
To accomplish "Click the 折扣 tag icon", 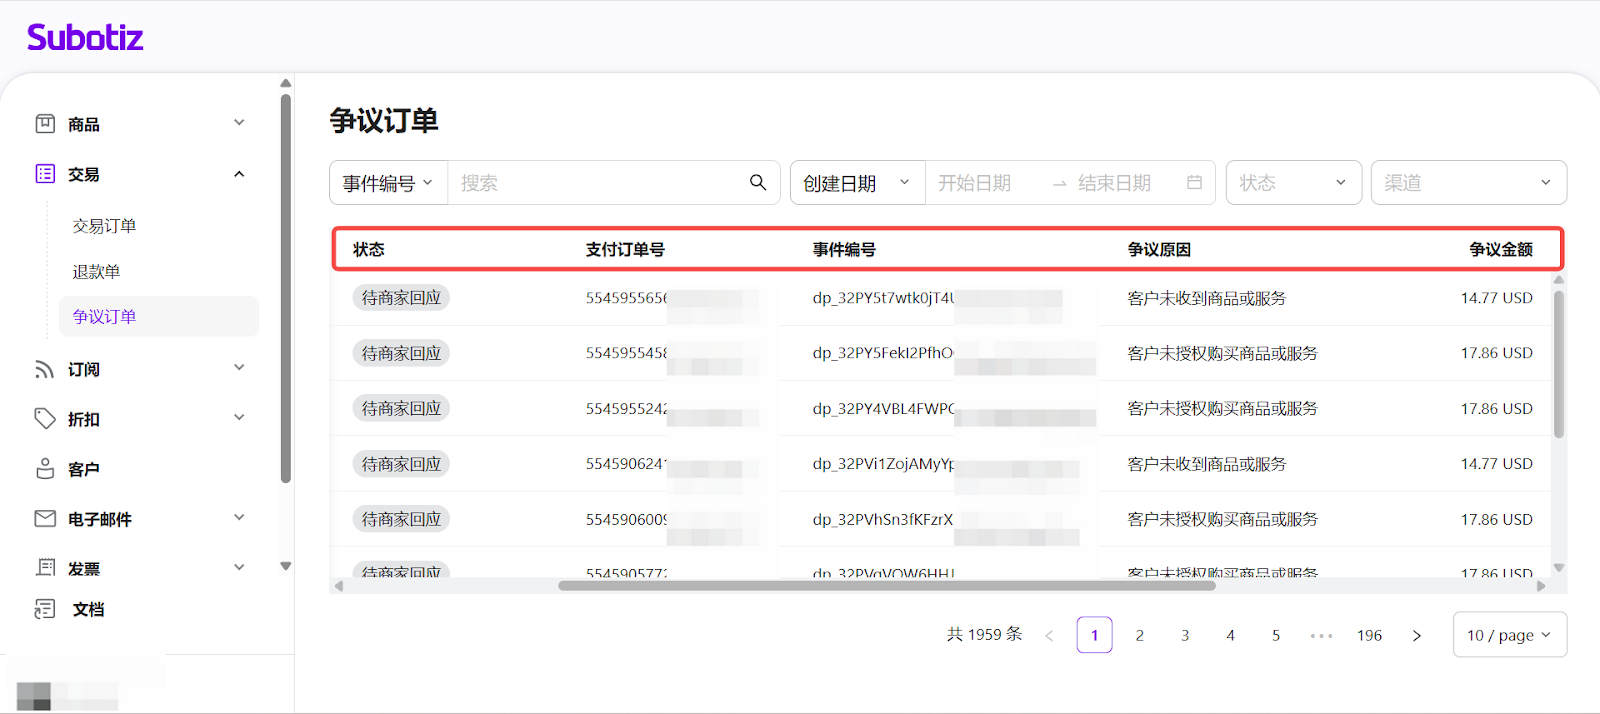I will click(x=45, y=418).
